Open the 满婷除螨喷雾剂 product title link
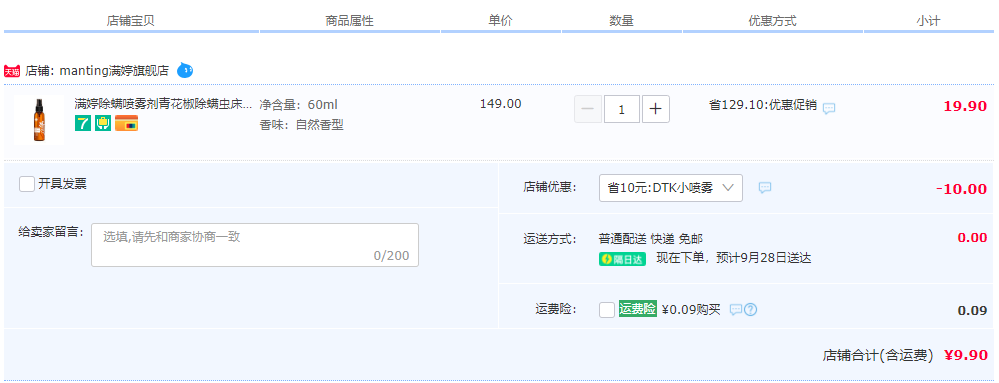 point(163,104)
